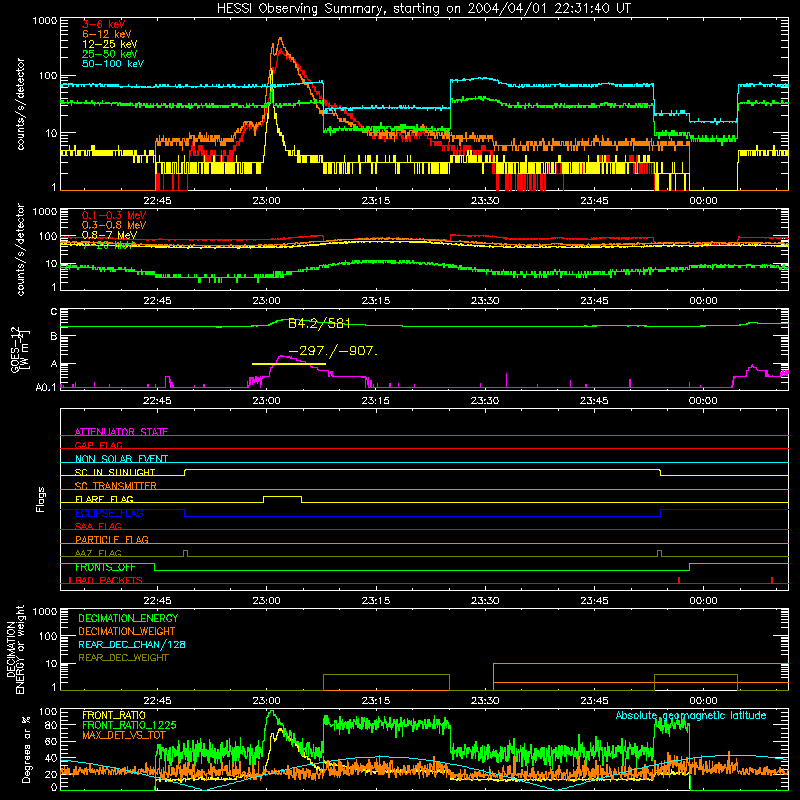Click the DECIMATION_ENERGY legend label
The image size is (800, 800).
(x=128, y=618)
